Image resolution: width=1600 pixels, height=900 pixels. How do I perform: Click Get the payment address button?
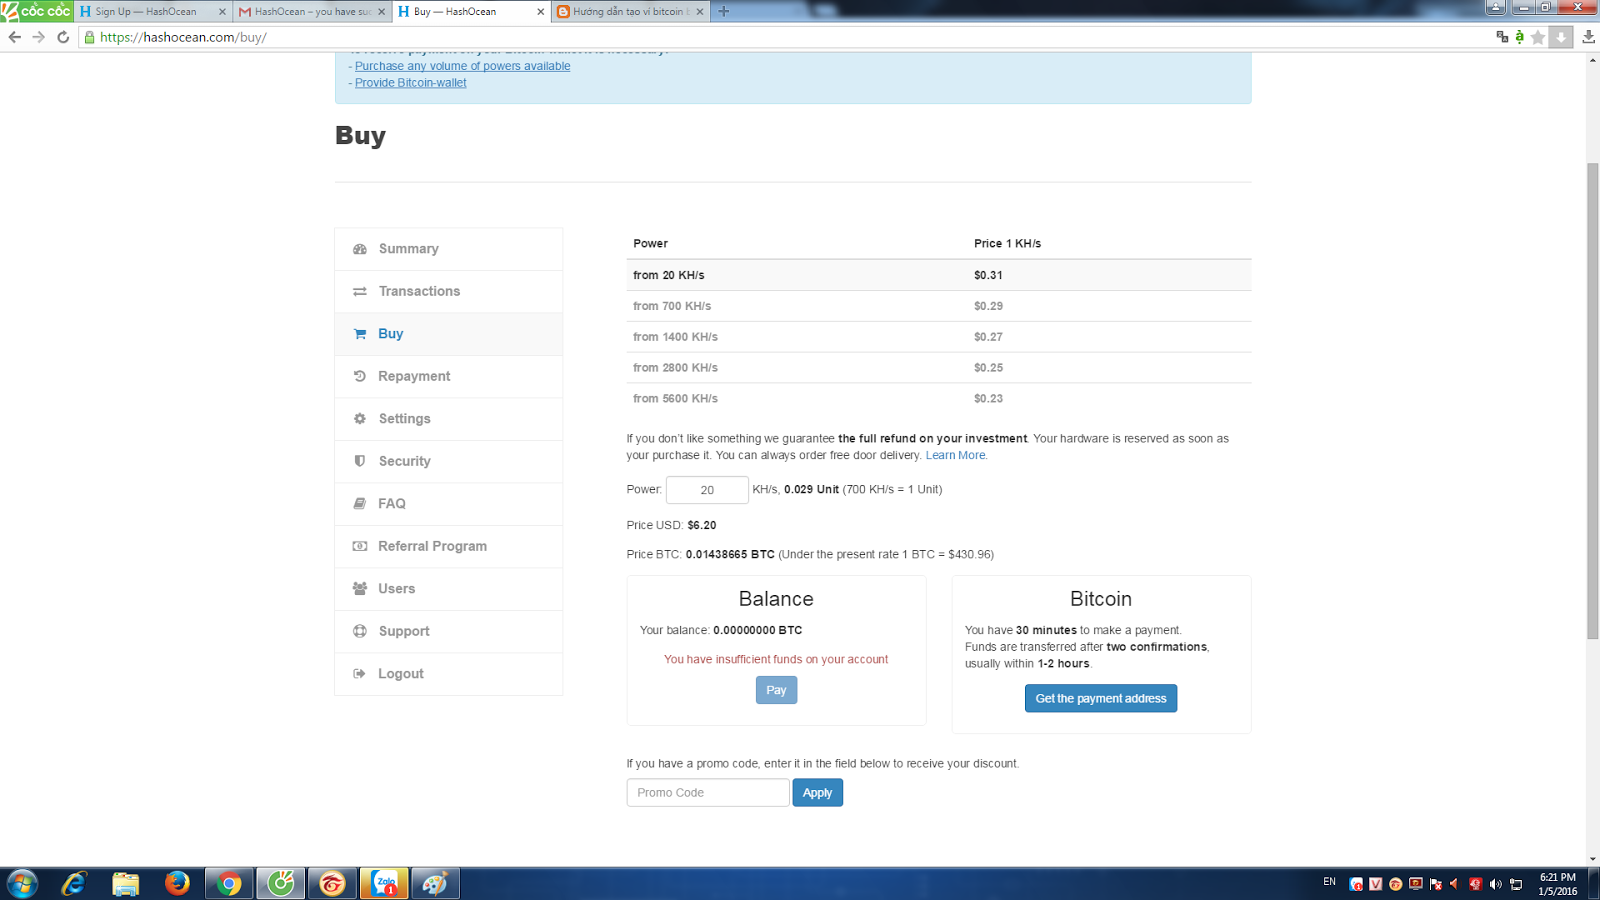[x=1101, y=698]
